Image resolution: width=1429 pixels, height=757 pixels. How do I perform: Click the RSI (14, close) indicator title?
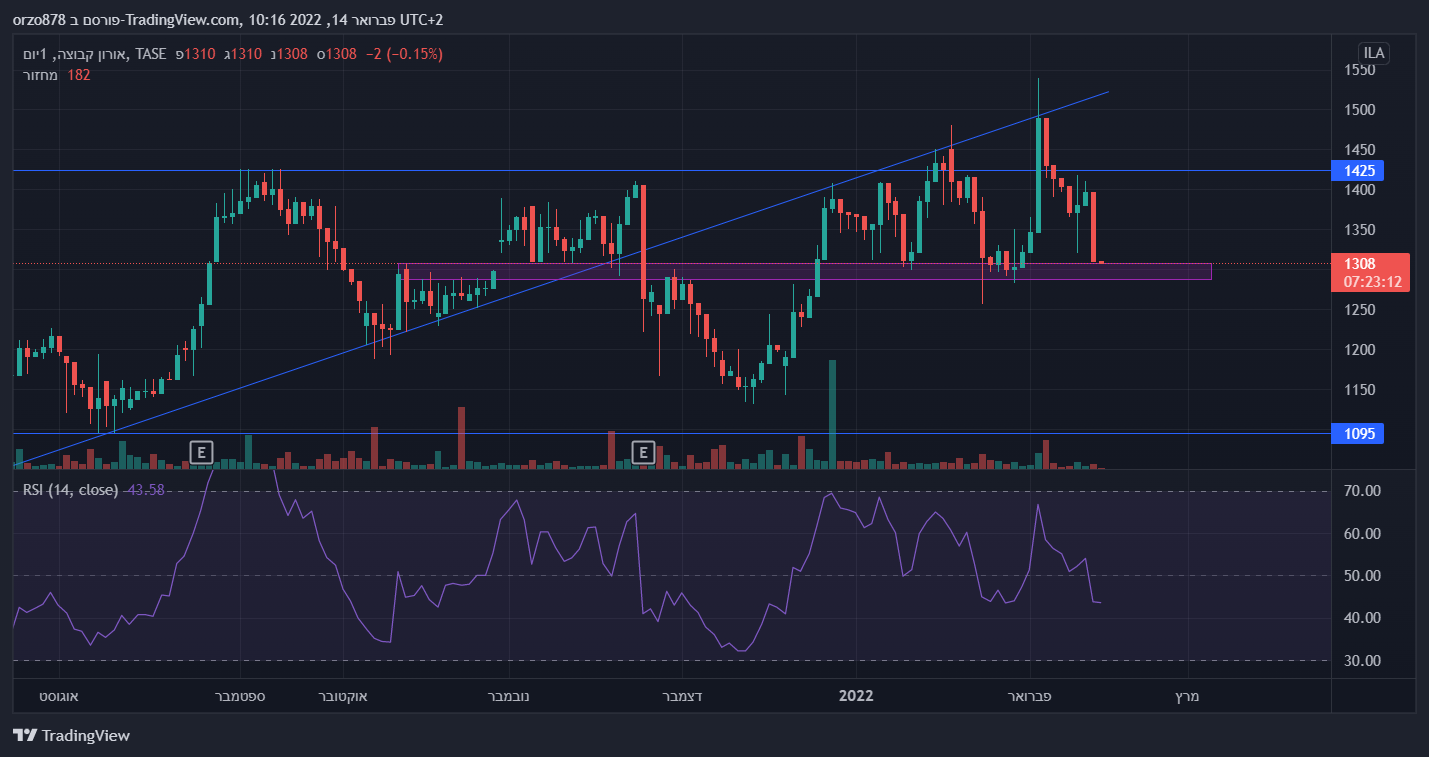tap(70, 489)
